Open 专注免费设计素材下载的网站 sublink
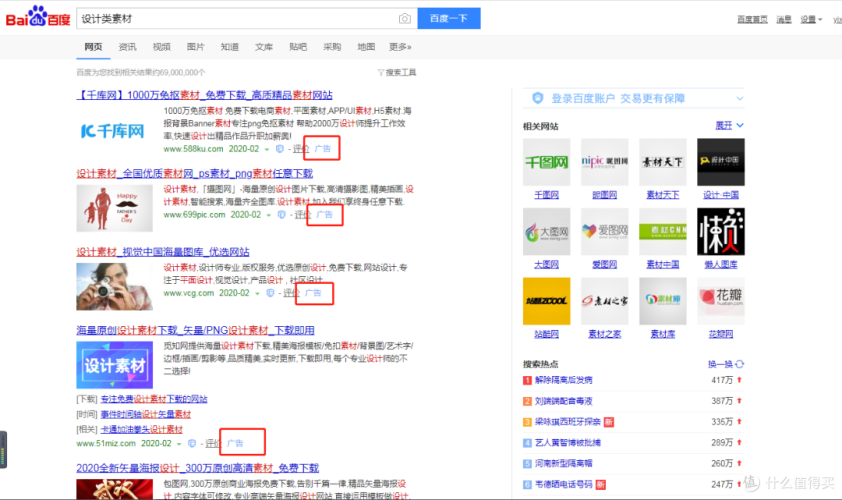This screenshot has width=842, height=500. point(154,399)
